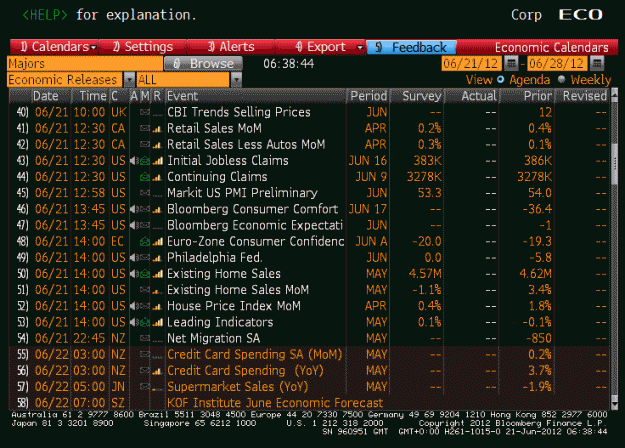The image size is (625, 448).
Task: Open calendar picker for end date 06/28/12
Action: [597, 63]
